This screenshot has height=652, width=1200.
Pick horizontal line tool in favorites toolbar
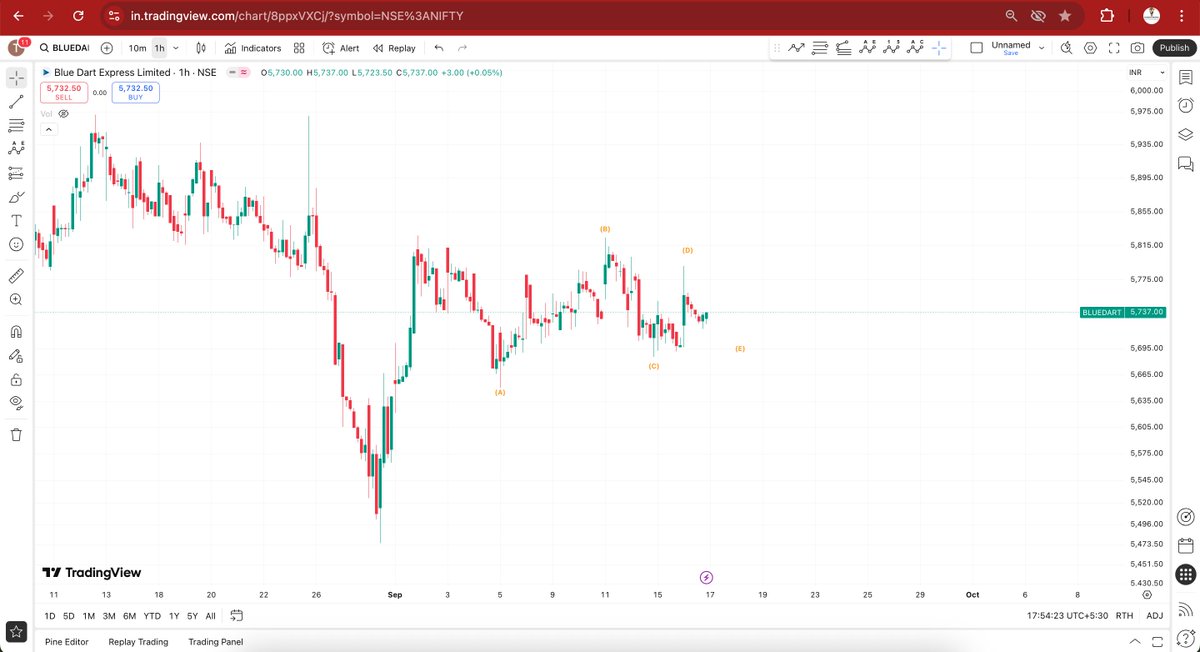(820, 48)
